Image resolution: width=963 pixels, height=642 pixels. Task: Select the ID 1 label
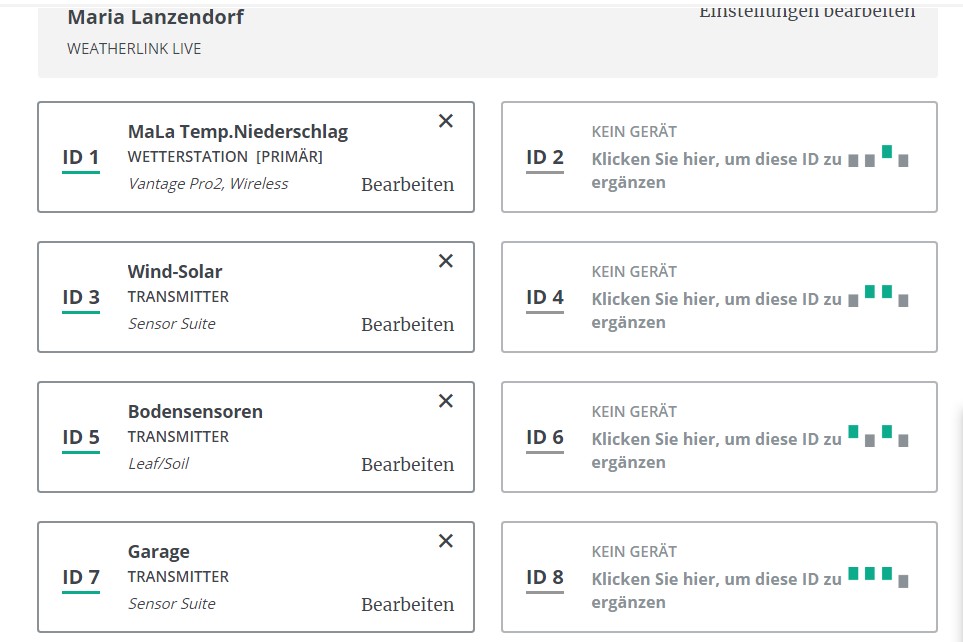pyautogui.click(x=80, y=157)
